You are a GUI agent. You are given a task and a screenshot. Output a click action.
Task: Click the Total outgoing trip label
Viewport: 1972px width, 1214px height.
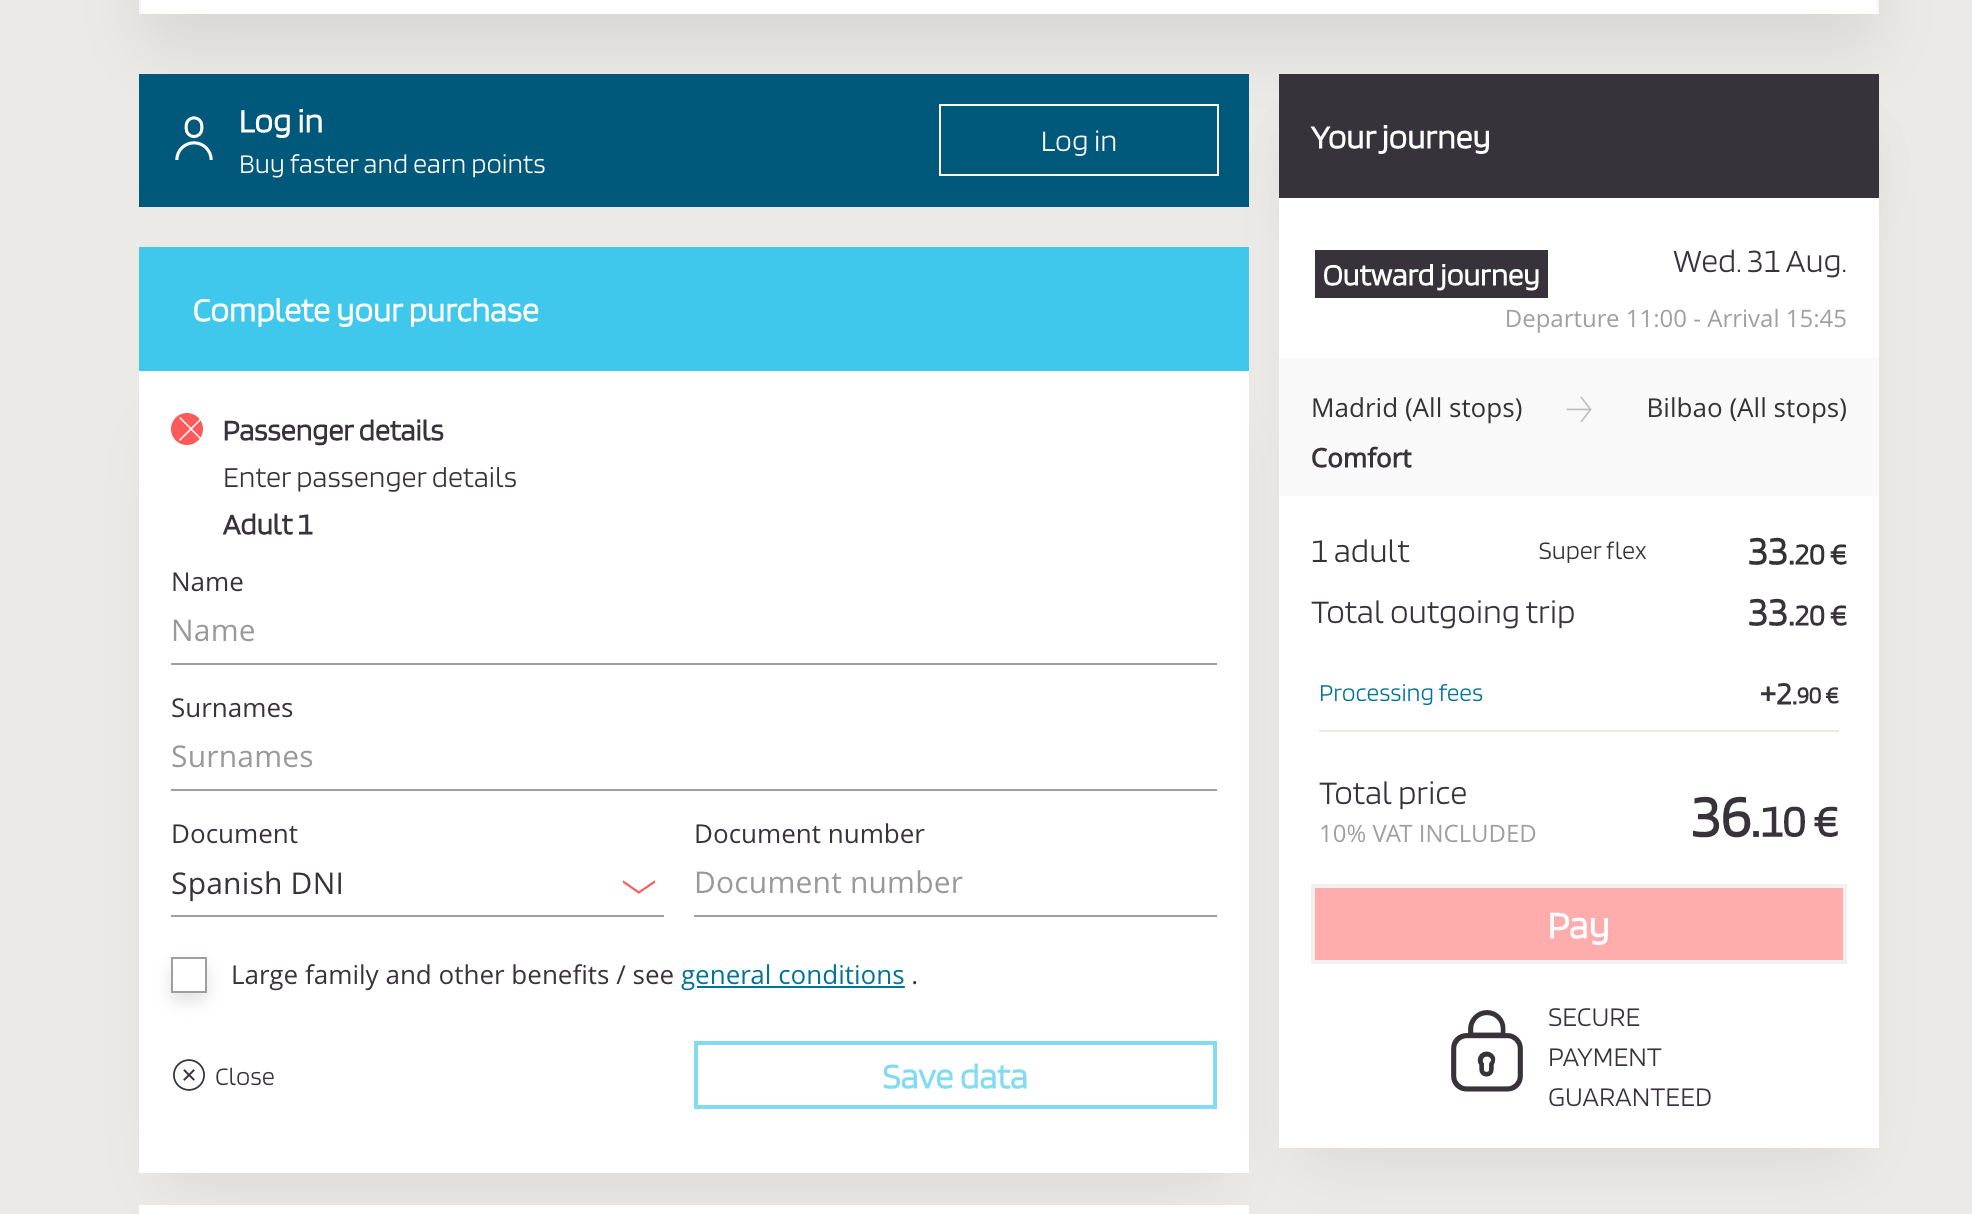pos(1442,612)
